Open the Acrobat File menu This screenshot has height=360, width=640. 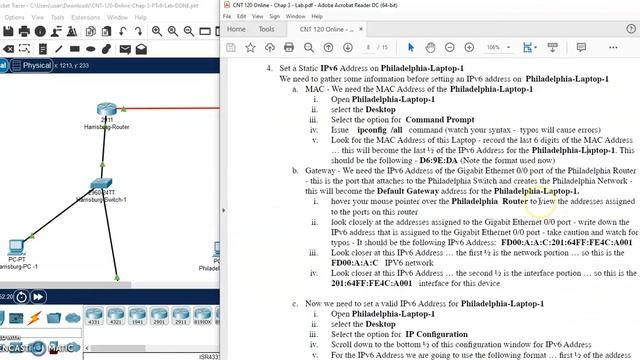[x=227, y=16]
